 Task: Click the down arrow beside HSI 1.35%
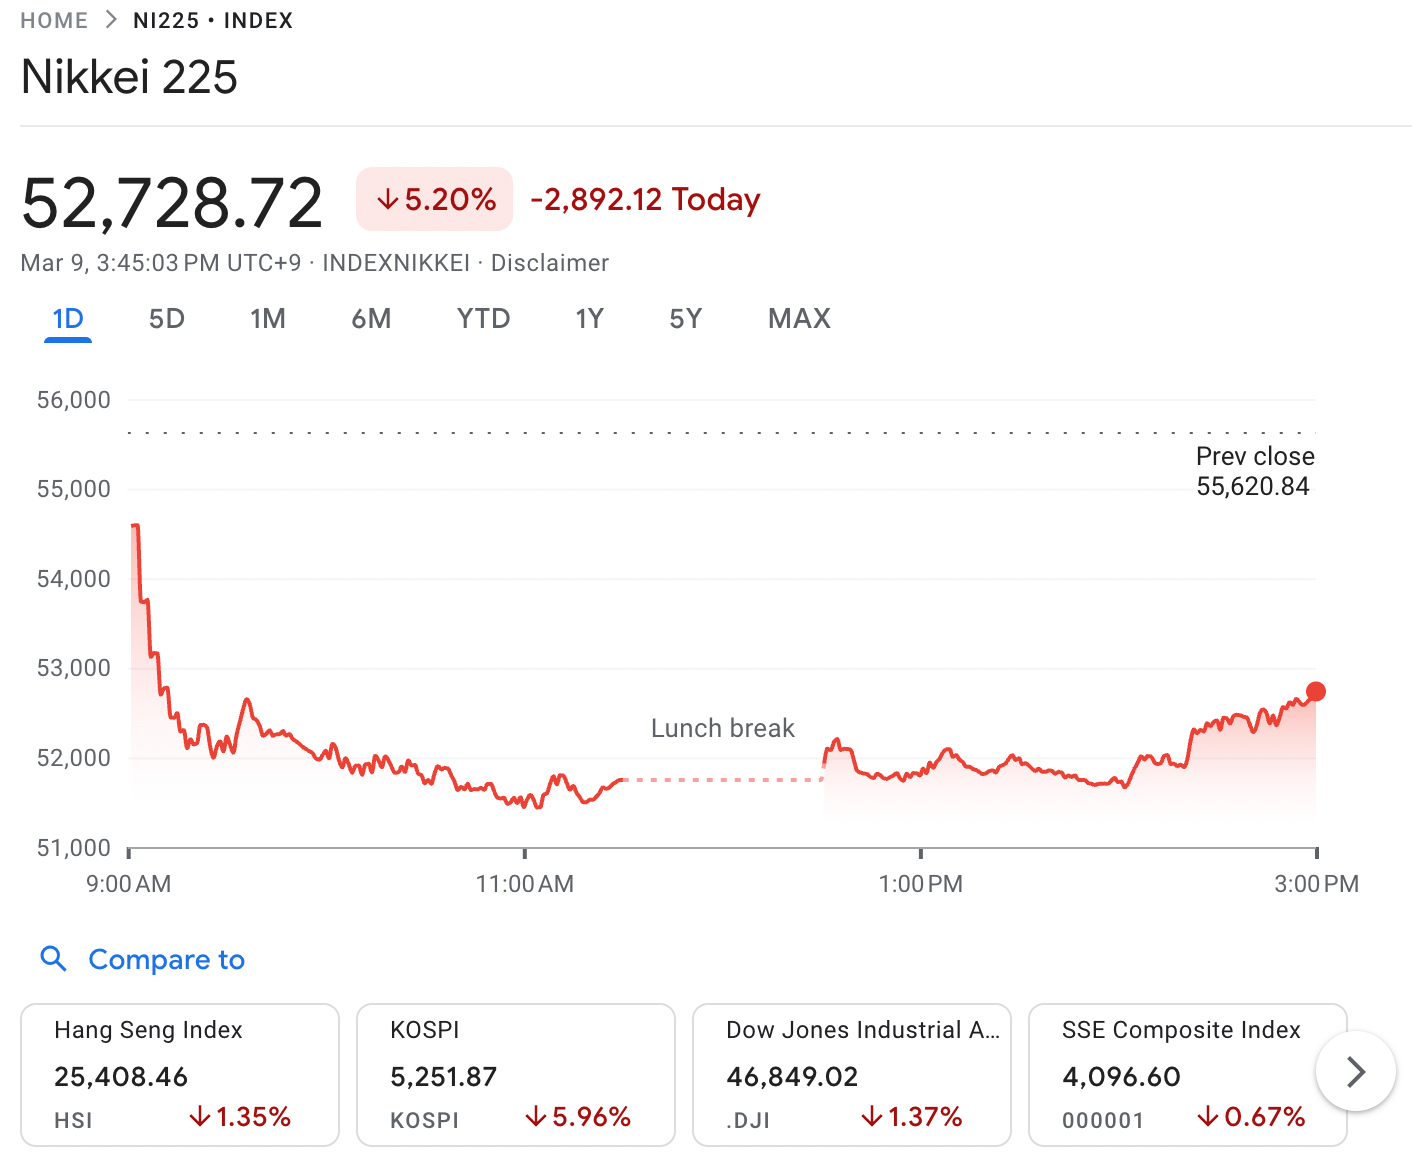tap(199, 1117)
